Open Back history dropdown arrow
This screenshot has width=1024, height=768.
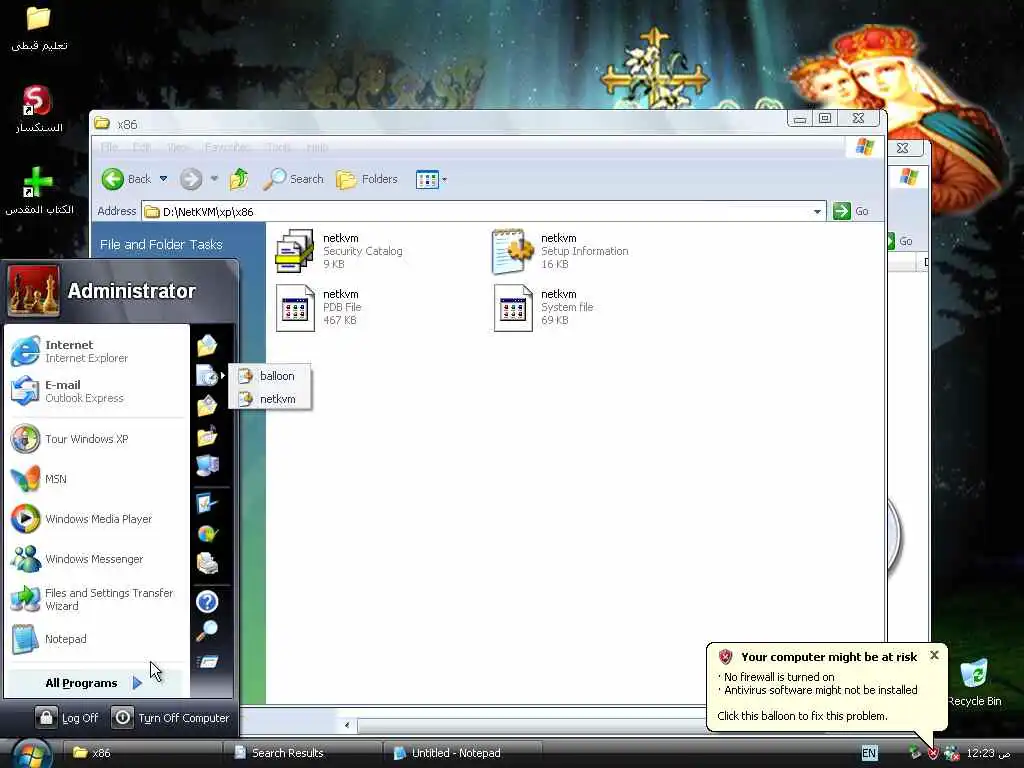point(163,179)
